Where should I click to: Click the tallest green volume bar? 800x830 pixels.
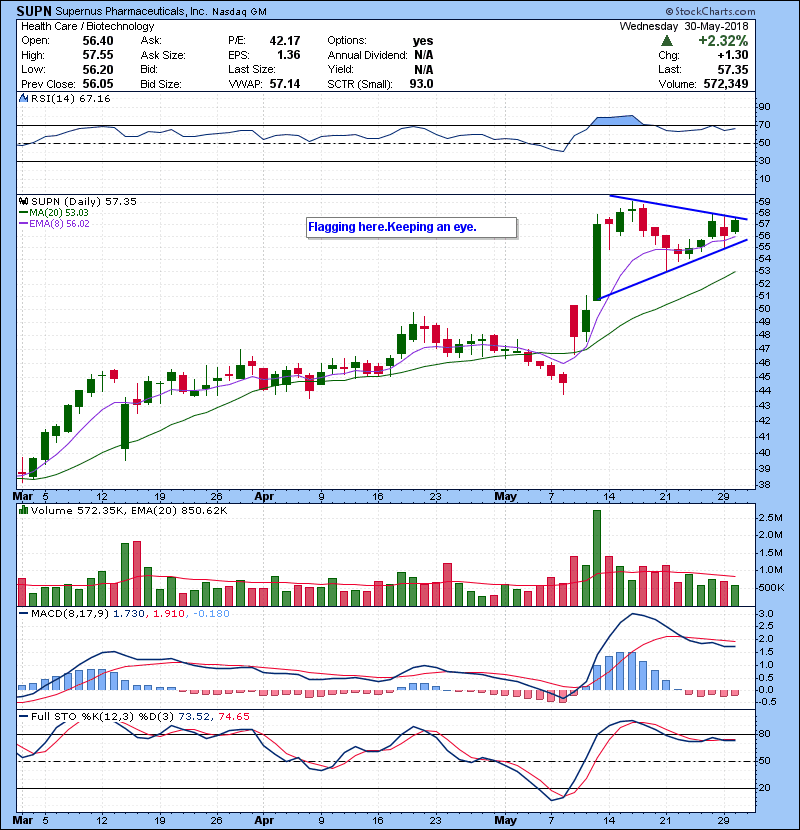pyautogui.click(x=597, y=558)
